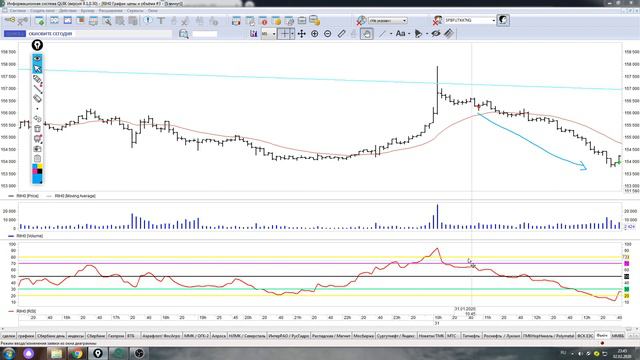The image size is (640, 360).
Task: Open file explorer folder in taskbar
Action: (56, 353)
